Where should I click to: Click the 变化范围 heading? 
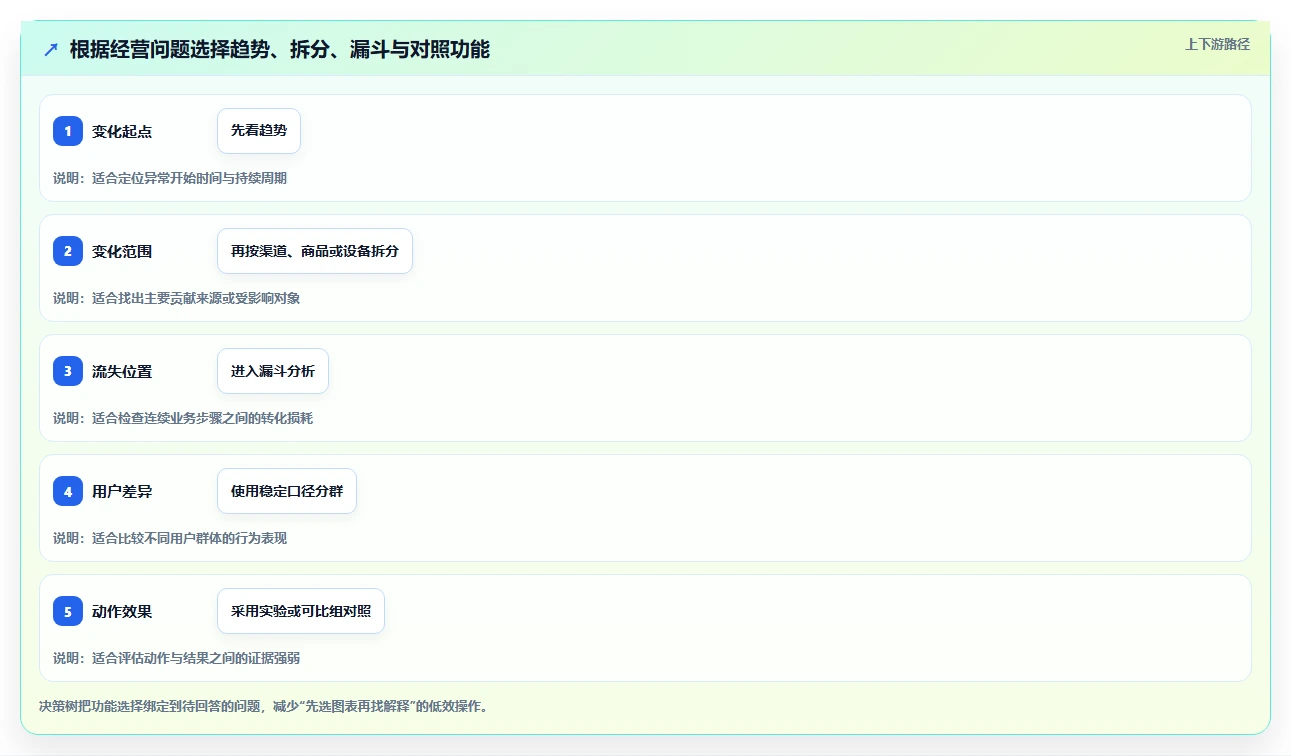click(122, 251)
